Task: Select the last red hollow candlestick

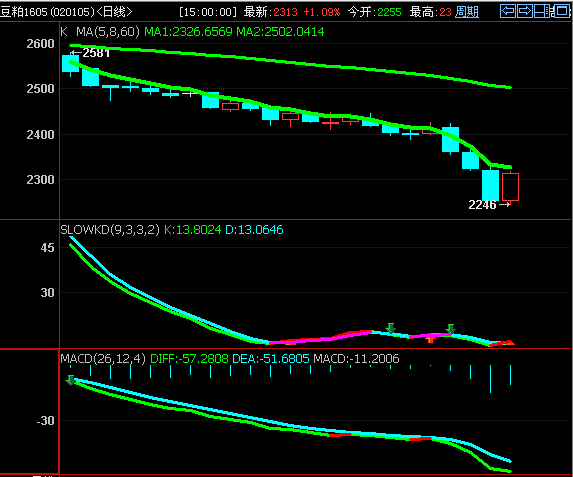Action: pyautogui.click(x=511, y=187)
